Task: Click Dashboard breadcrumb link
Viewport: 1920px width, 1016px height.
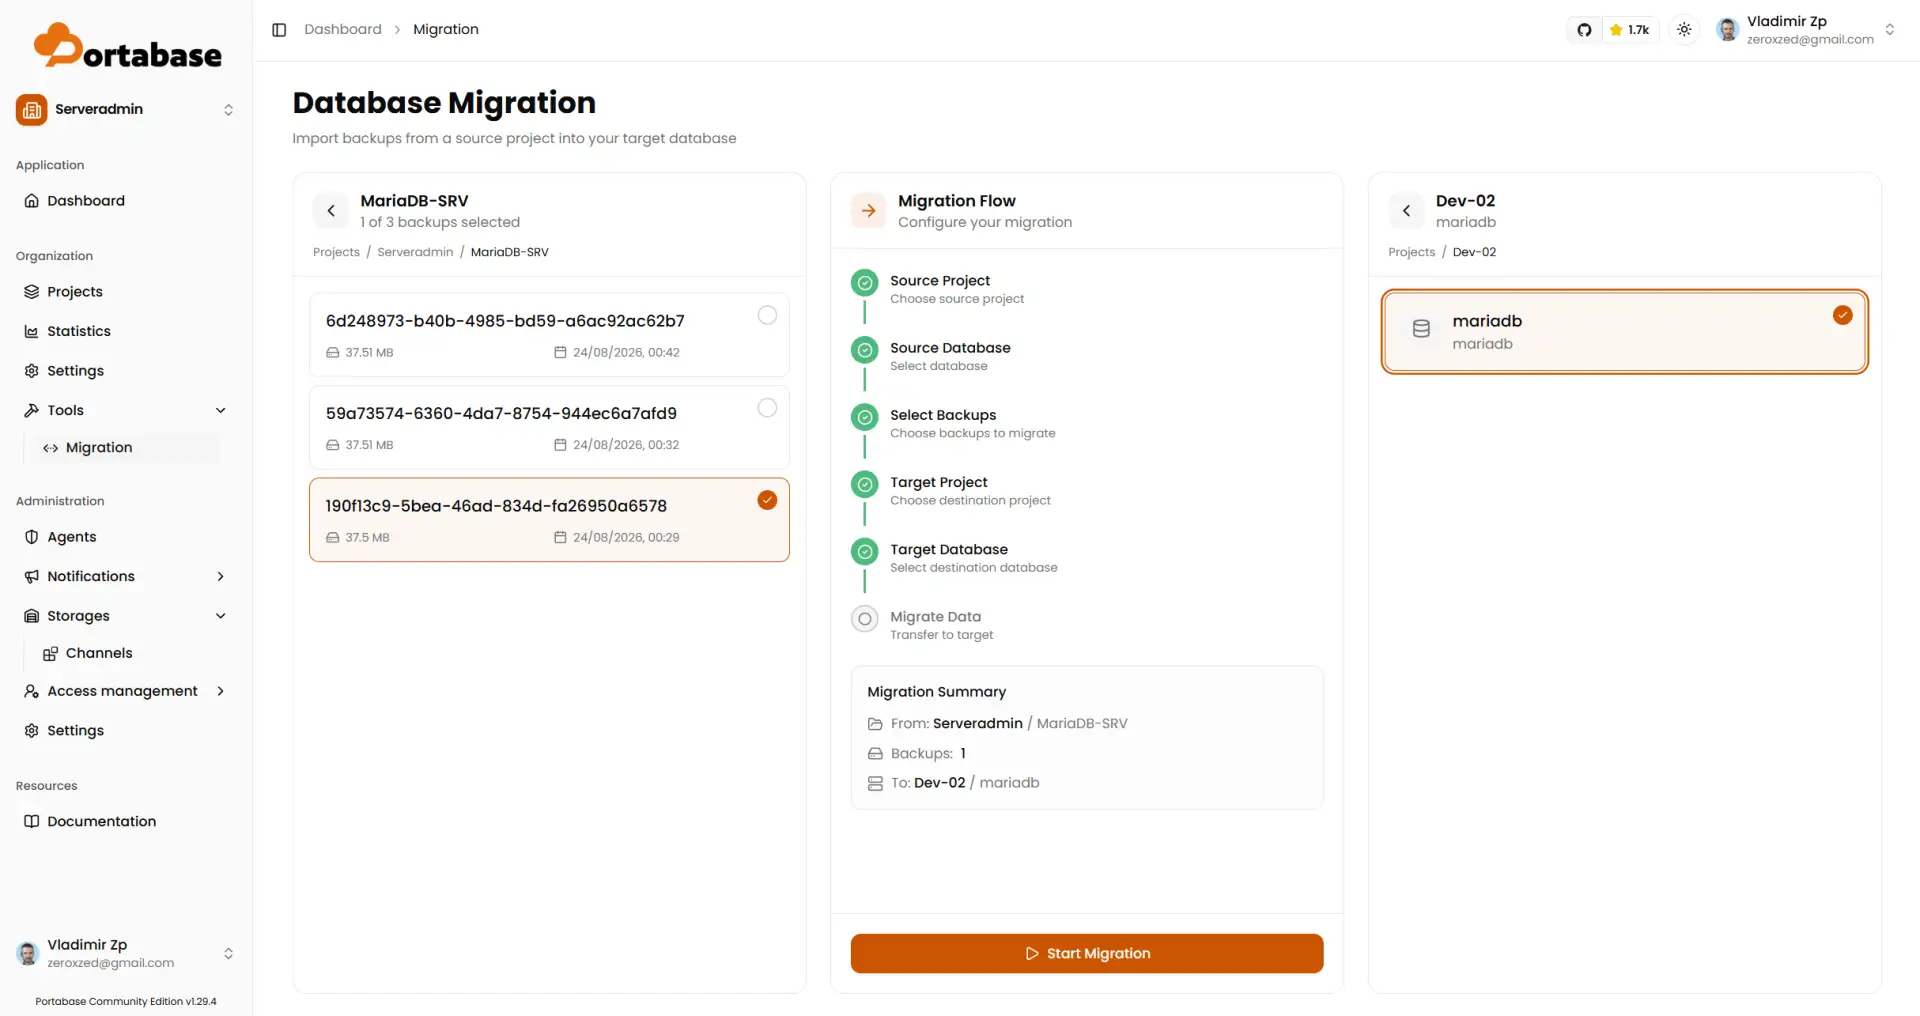Action: point(343,30)
